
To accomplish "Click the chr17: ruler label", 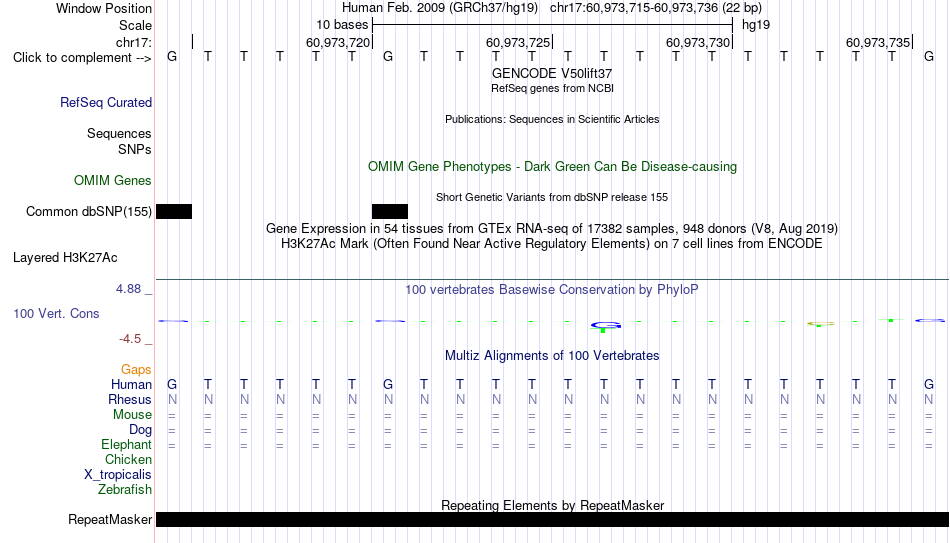I will point(134,42).
